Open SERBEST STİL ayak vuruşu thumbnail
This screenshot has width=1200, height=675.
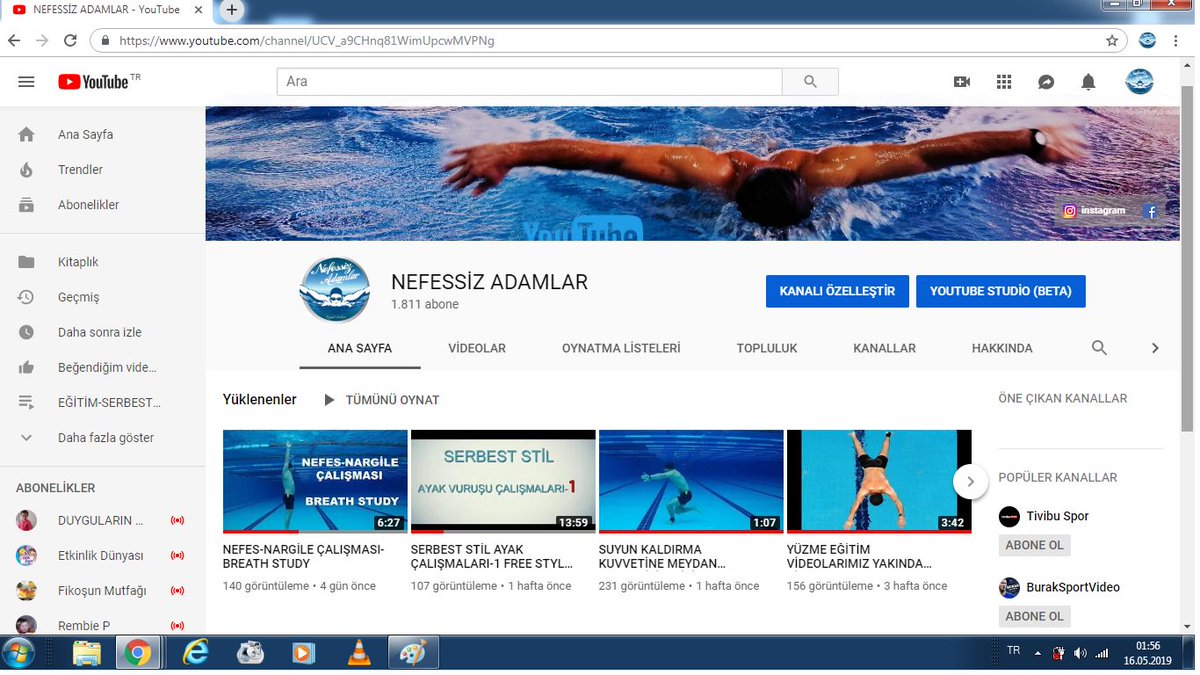[x=503, y=481]
